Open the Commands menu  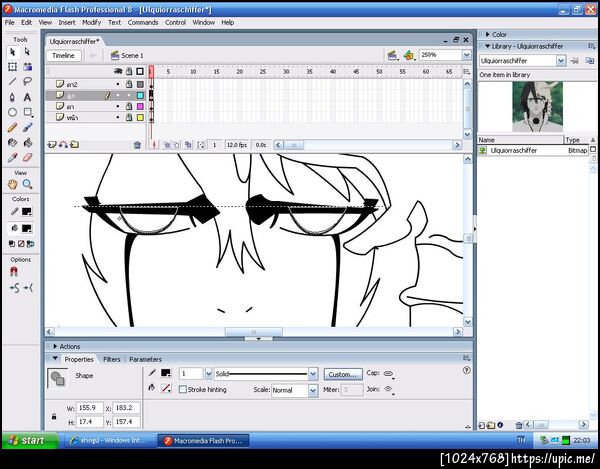(143, 23)
